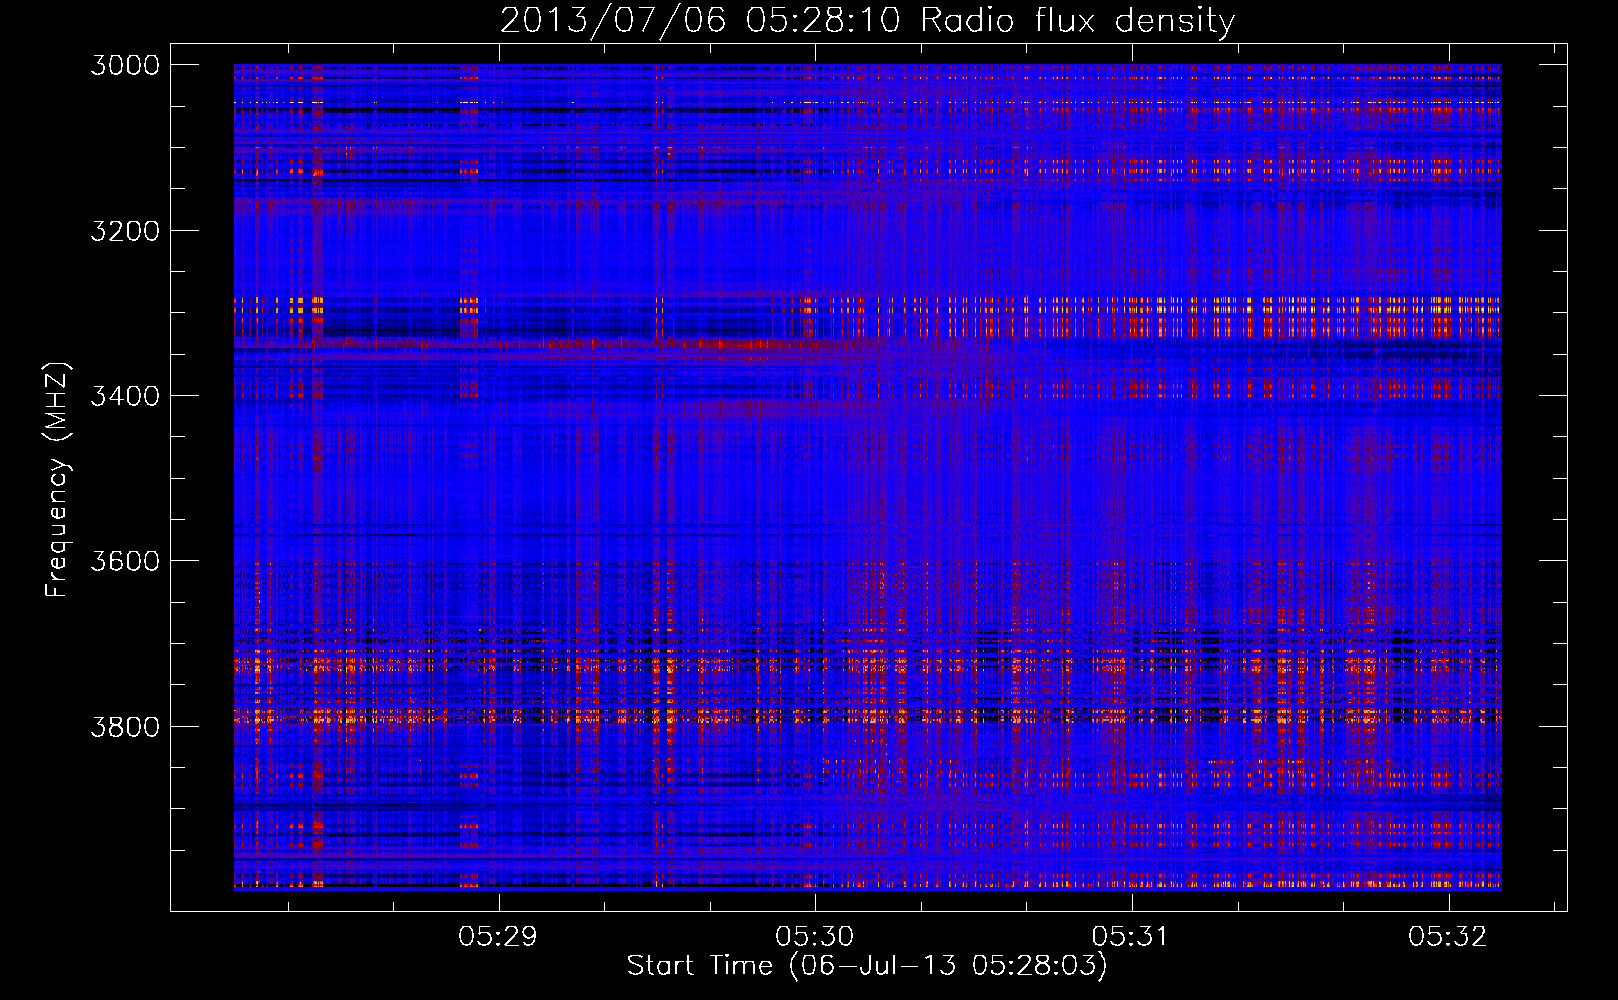
Task: Click the "Frequency (MHZ)" axis title
Action: 58,480
